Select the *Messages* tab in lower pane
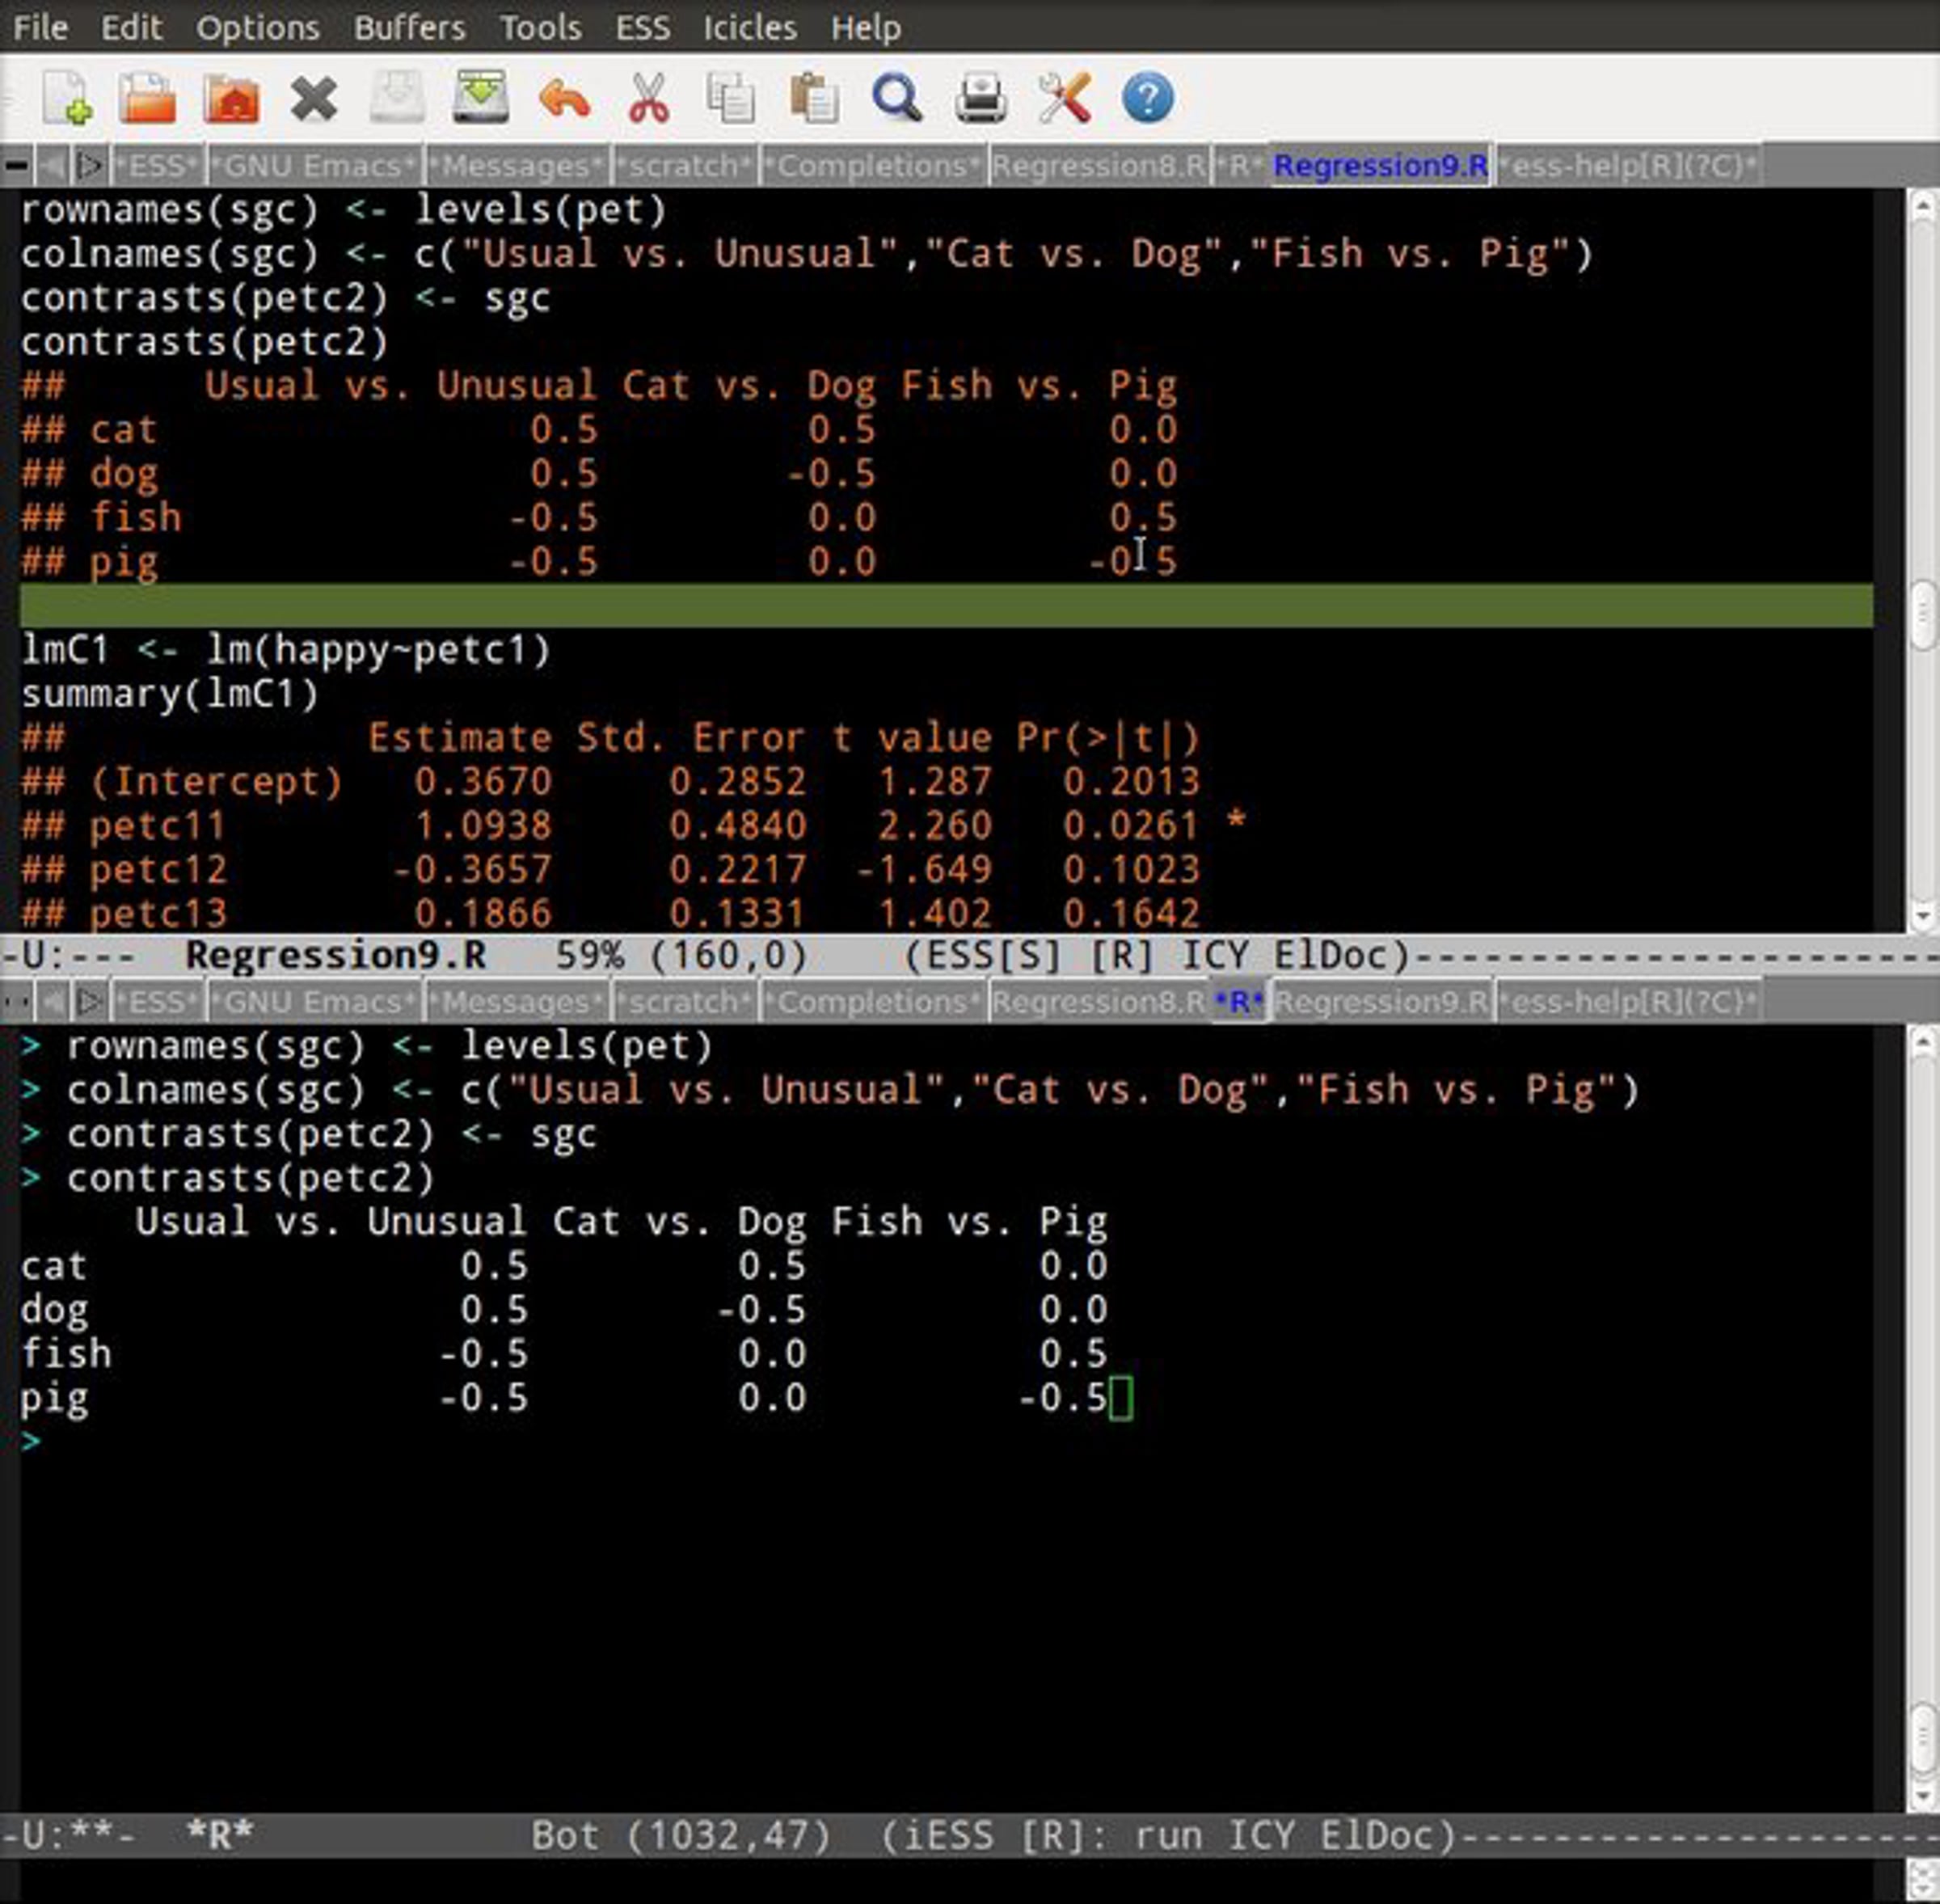This screenshot has width=1940, height=1904. [516, 1001]
